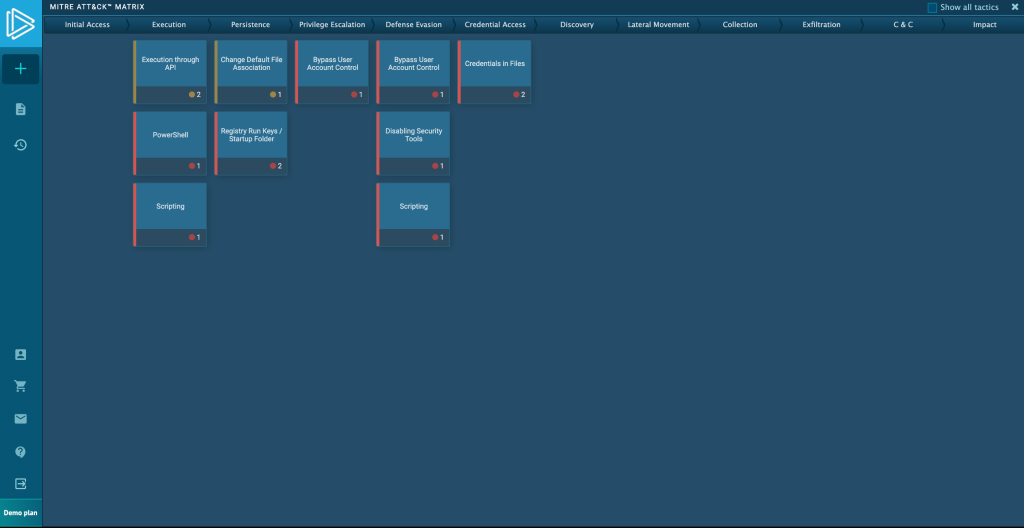Click the count badge on PowerShell card
Image resolution: width=1024 pixels, height=528 pixels.
point(195,166)
